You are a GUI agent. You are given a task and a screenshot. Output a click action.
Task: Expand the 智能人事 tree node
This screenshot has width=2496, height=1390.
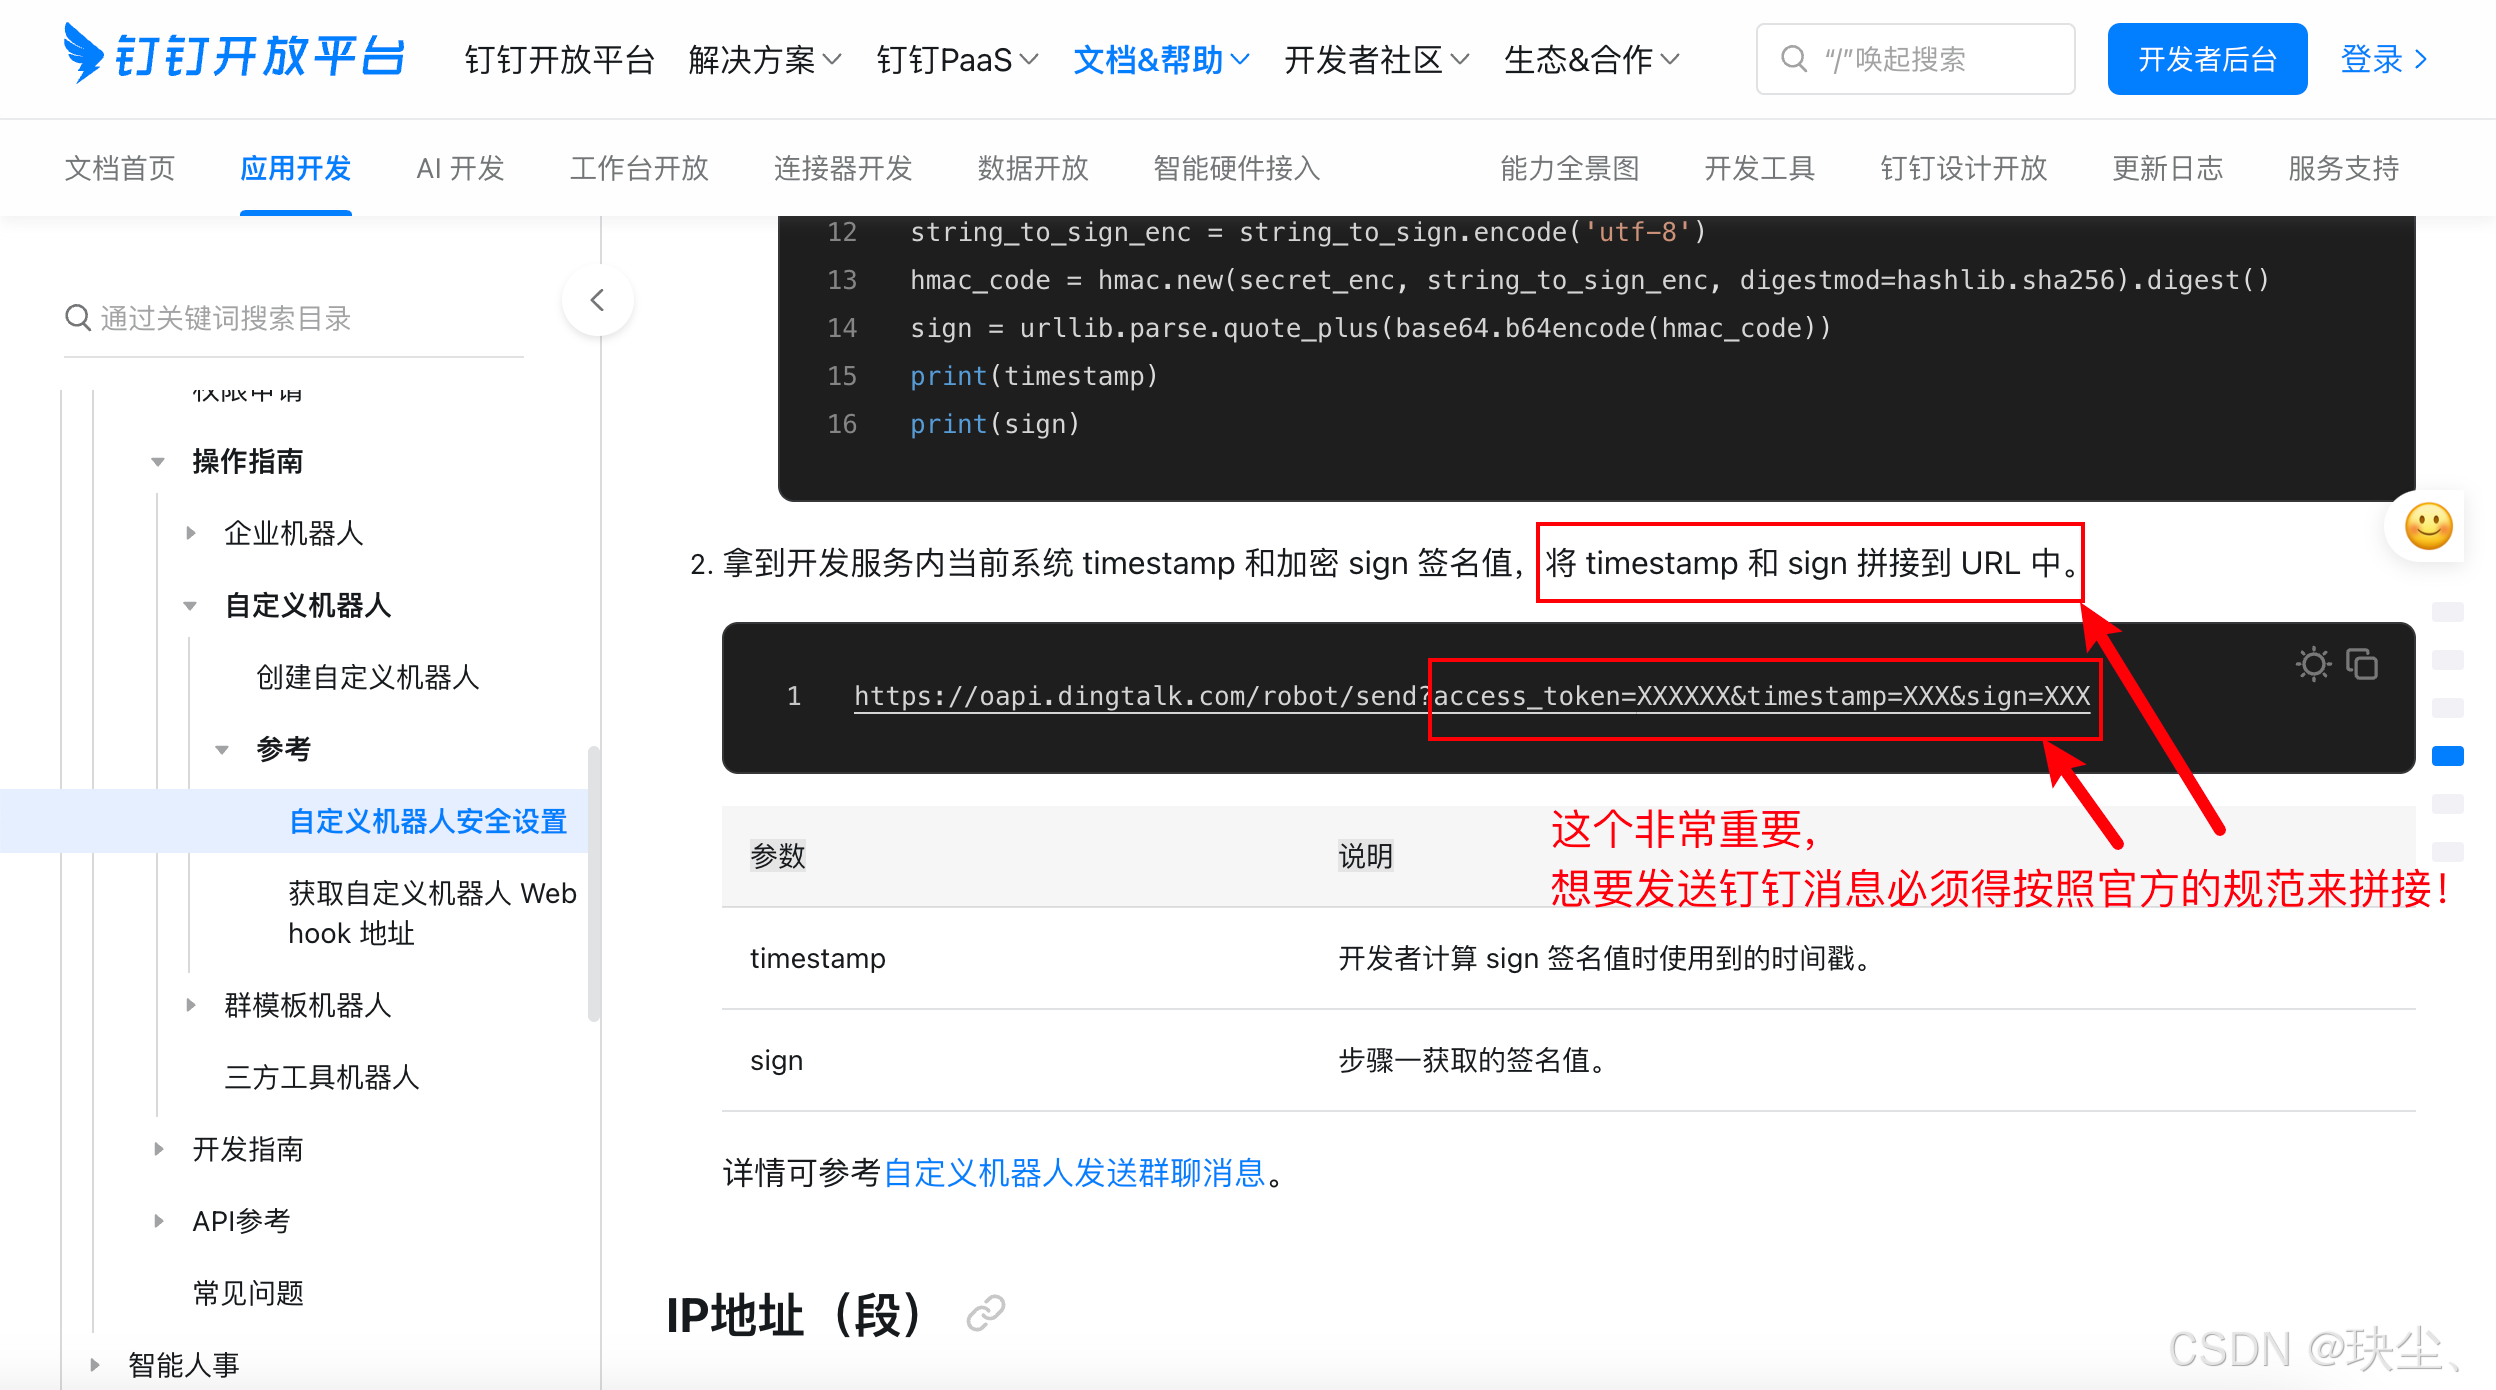click(94, 1365)
